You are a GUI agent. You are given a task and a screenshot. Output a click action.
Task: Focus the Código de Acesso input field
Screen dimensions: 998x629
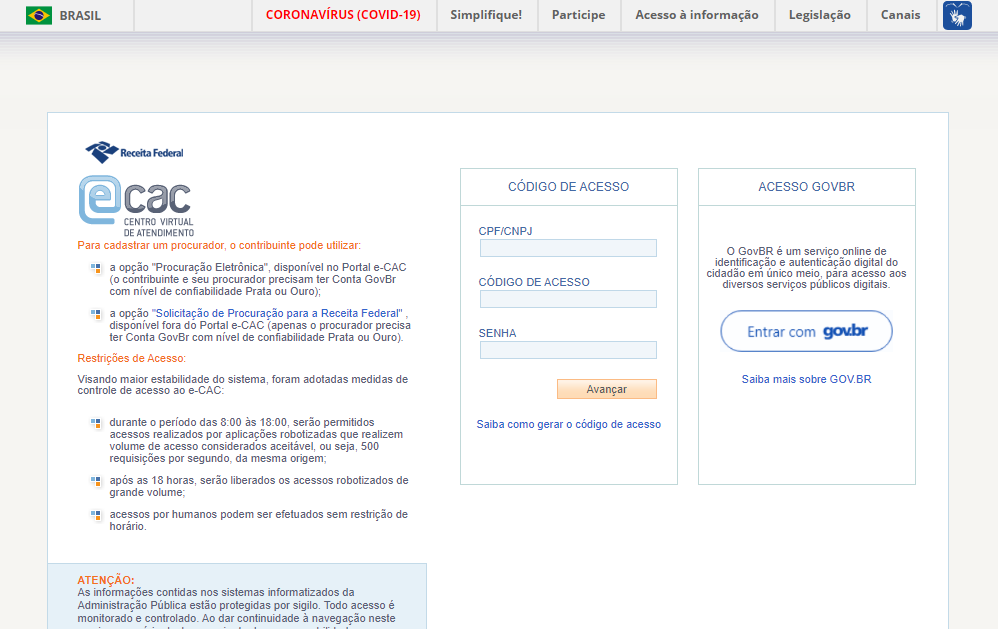[x=568, y=299]
